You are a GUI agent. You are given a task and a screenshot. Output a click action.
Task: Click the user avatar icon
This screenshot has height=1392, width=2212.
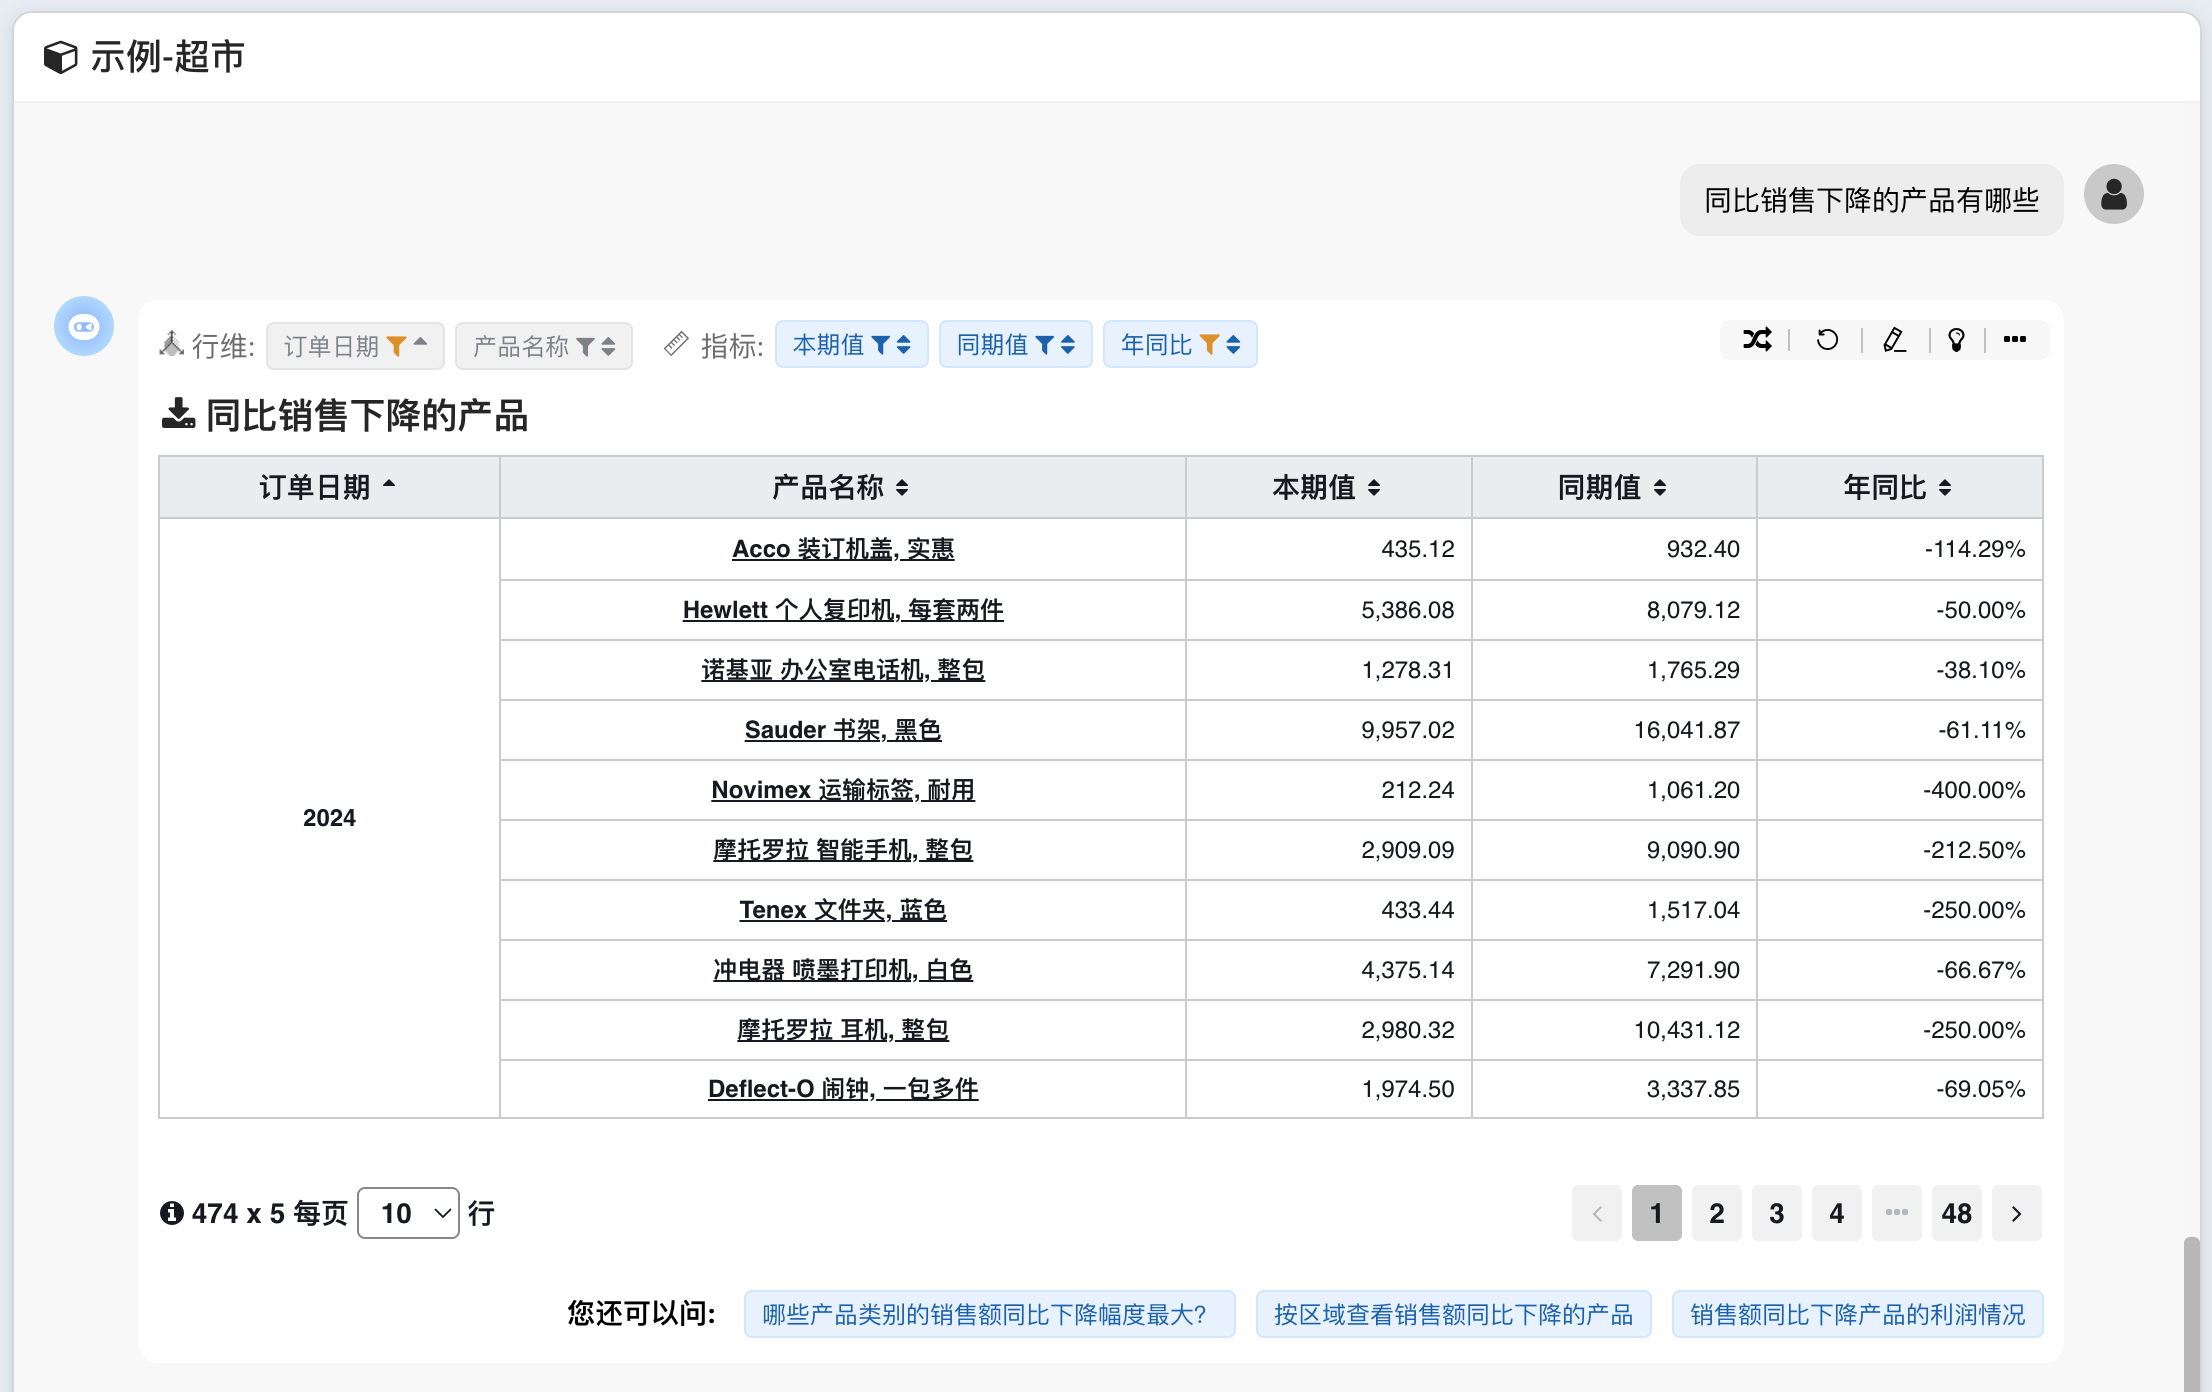tap(2113, 194)
